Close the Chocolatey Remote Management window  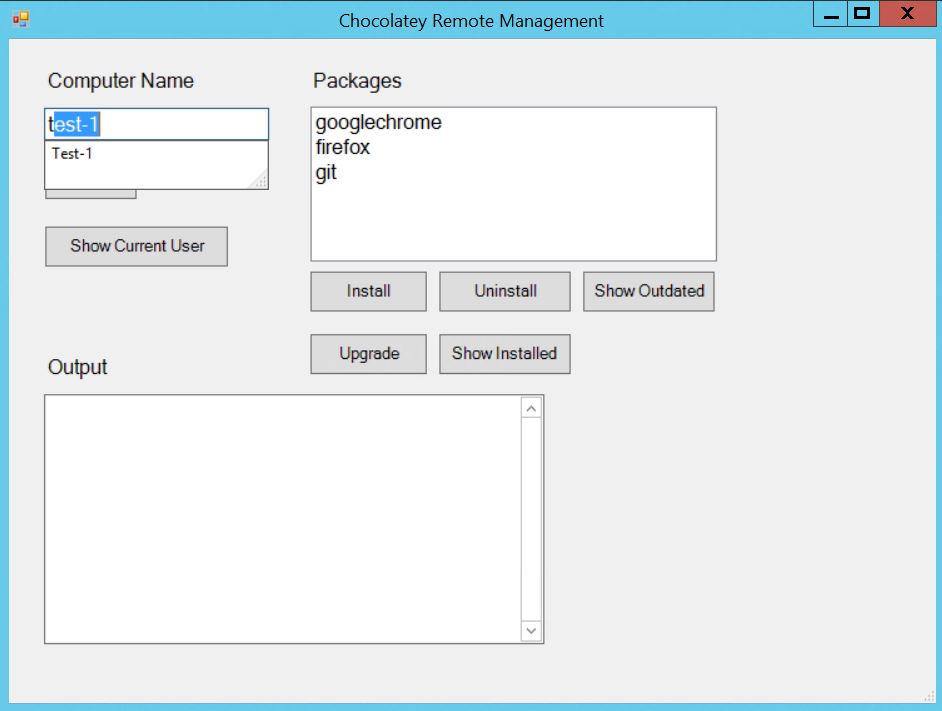click(x=907, y=14)
